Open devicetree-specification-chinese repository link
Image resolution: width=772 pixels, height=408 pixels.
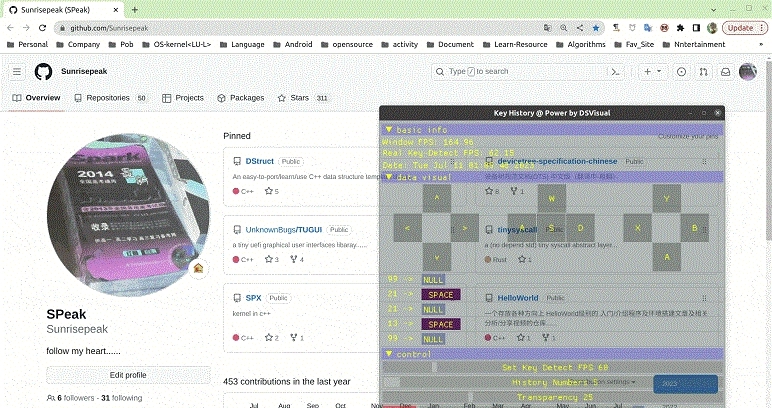(x=557, y=161)
